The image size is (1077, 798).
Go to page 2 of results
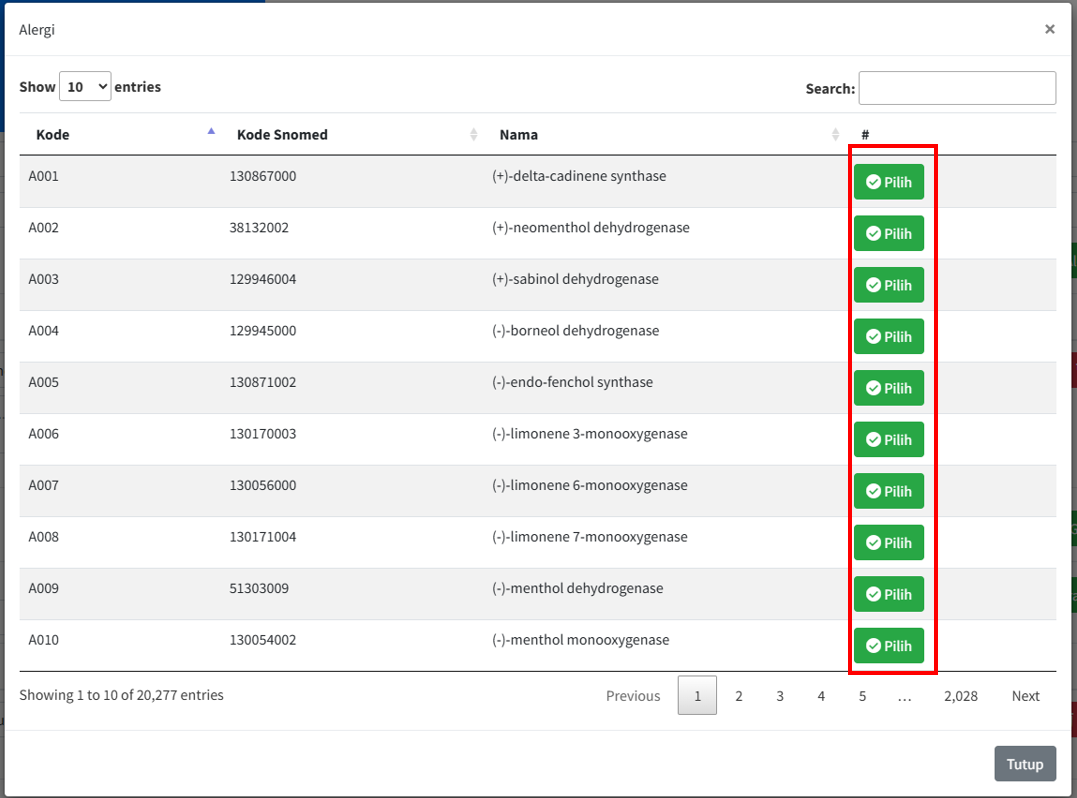[x=739, y=696]
